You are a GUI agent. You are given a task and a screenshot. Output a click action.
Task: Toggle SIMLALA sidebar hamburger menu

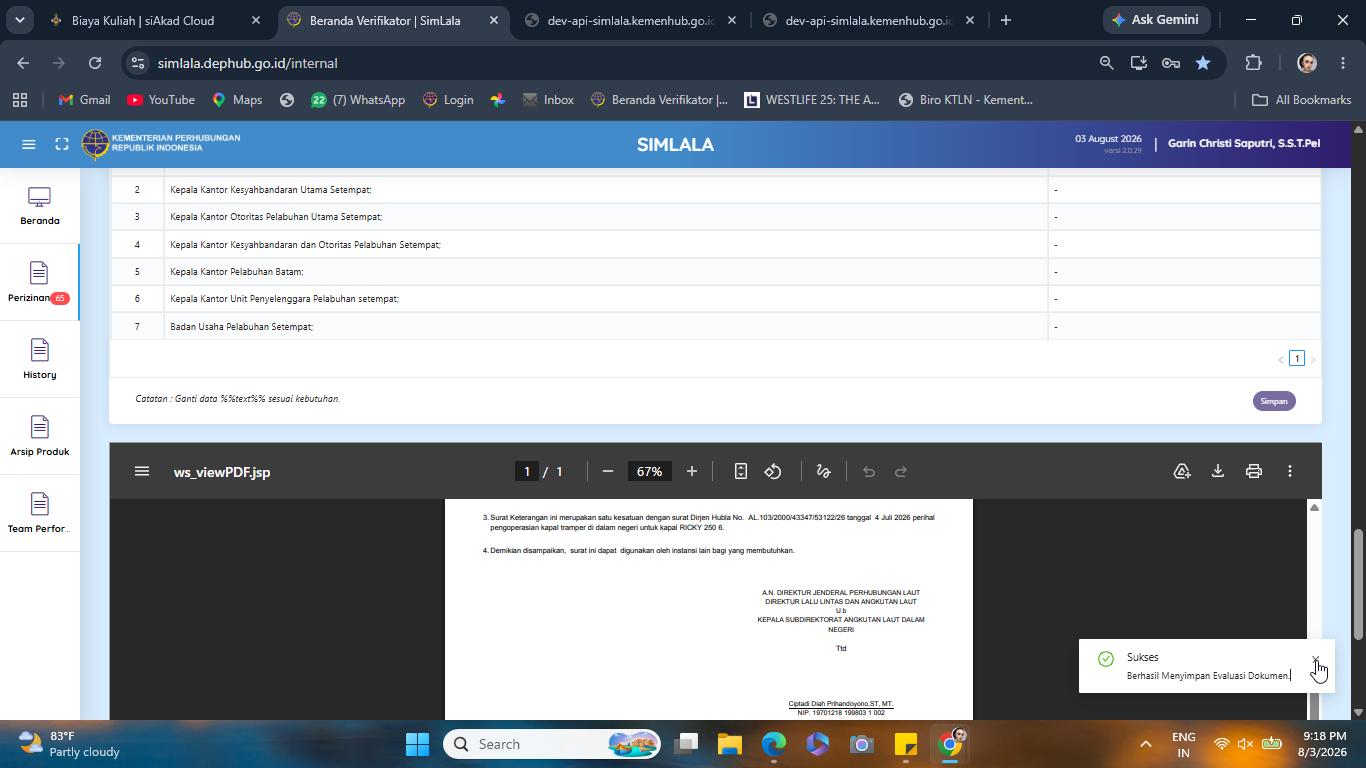(29, 144)
